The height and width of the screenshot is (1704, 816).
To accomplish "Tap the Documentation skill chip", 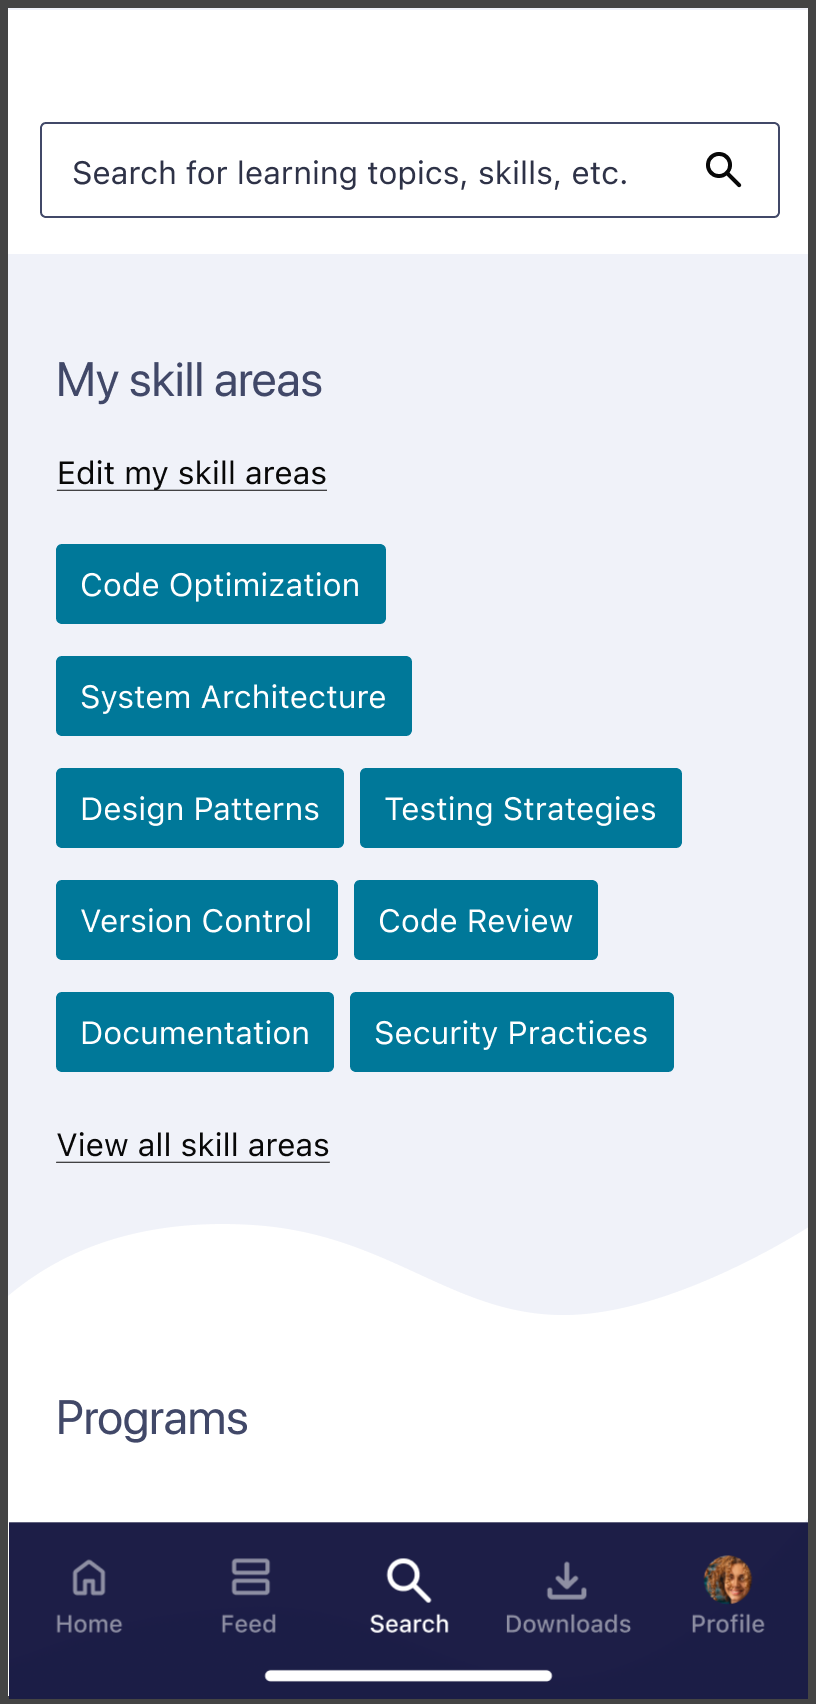I will point(195,1033).
